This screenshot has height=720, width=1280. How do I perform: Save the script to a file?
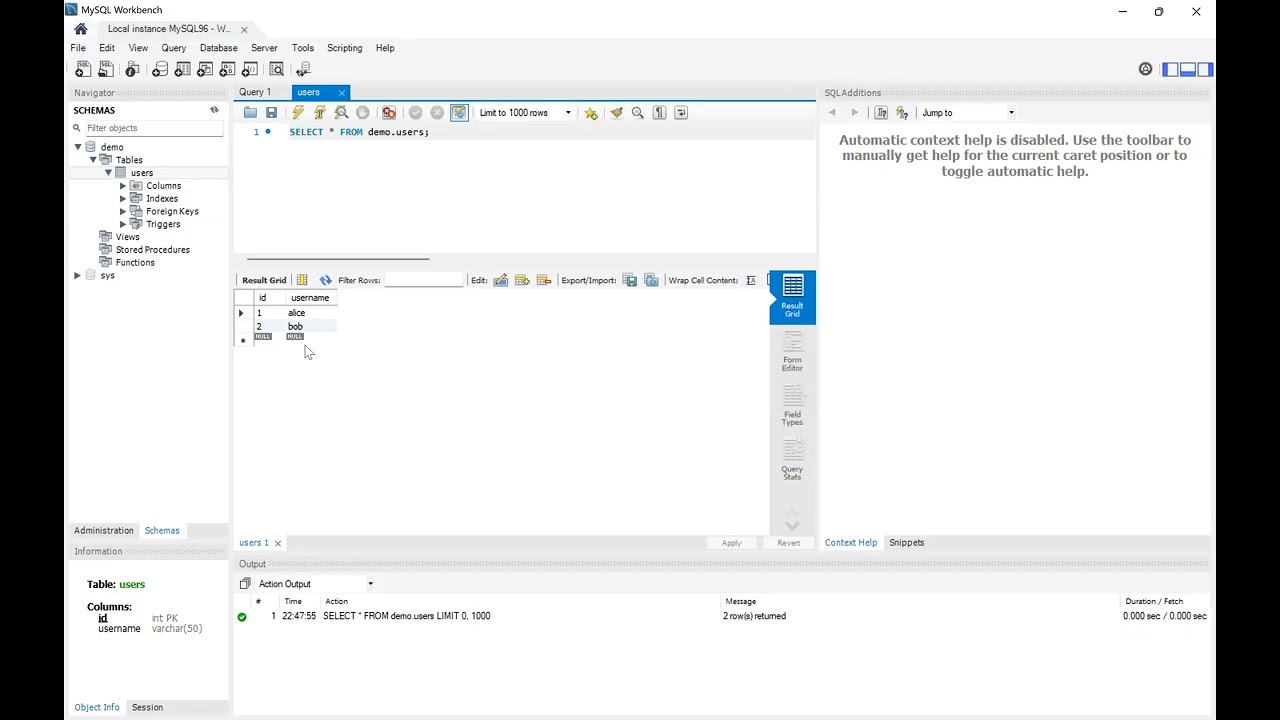click(271, 113)
